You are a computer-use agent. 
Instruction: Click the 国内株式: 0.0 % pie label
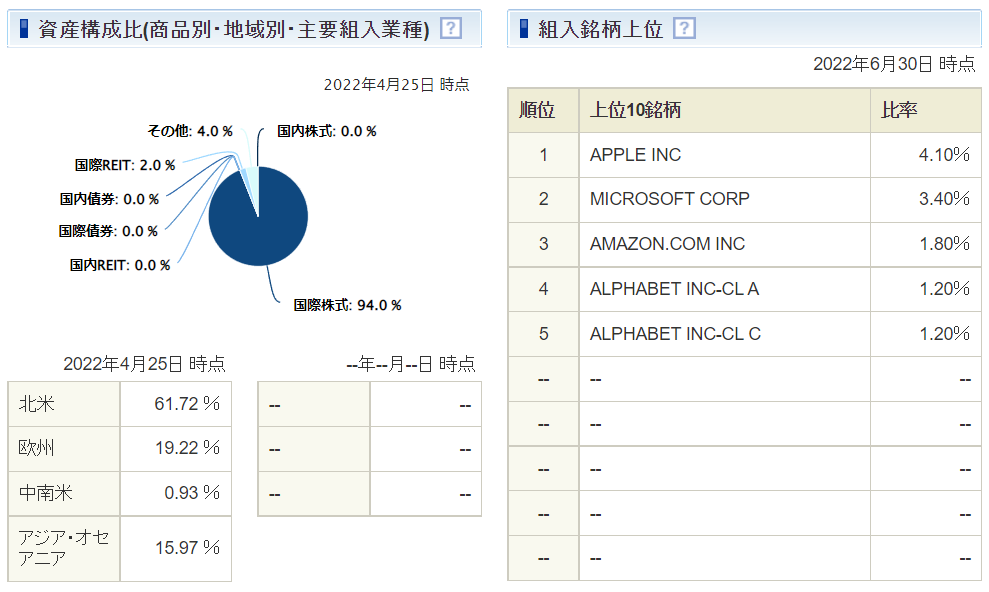pos(326,131)
